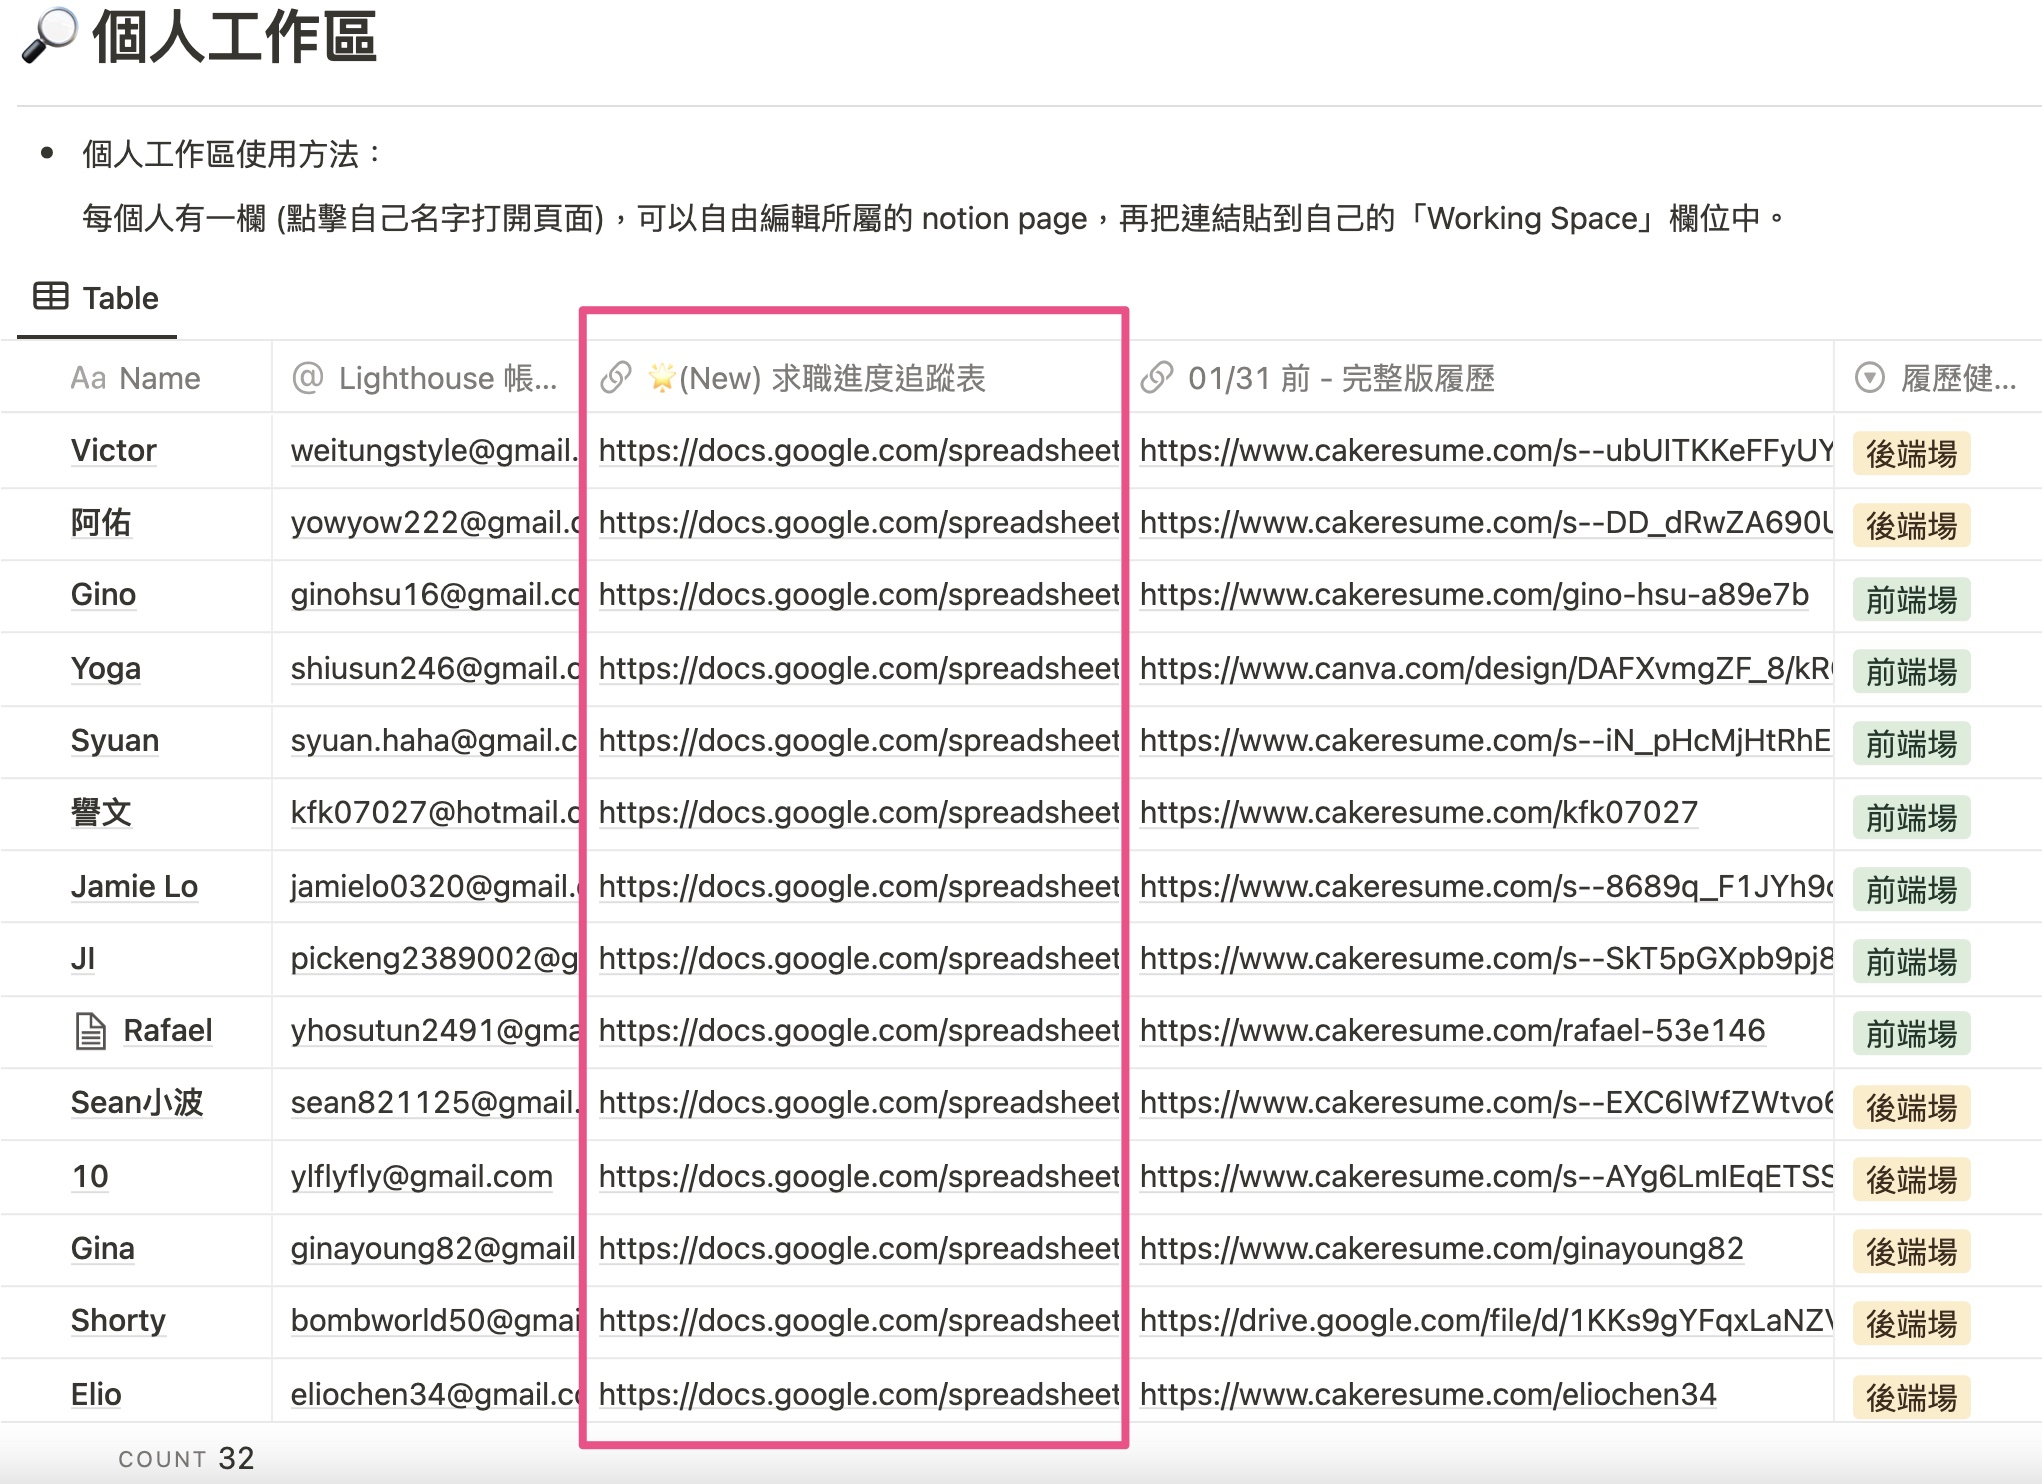Open the 01/31 前 - 完整版履歷 column menu

click(x=1340, y=378)
